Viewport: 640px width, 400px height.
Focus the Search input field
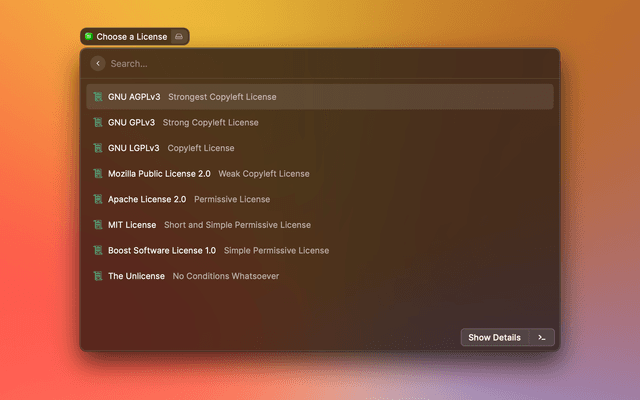pyautogui.click(x=320, y=64)
